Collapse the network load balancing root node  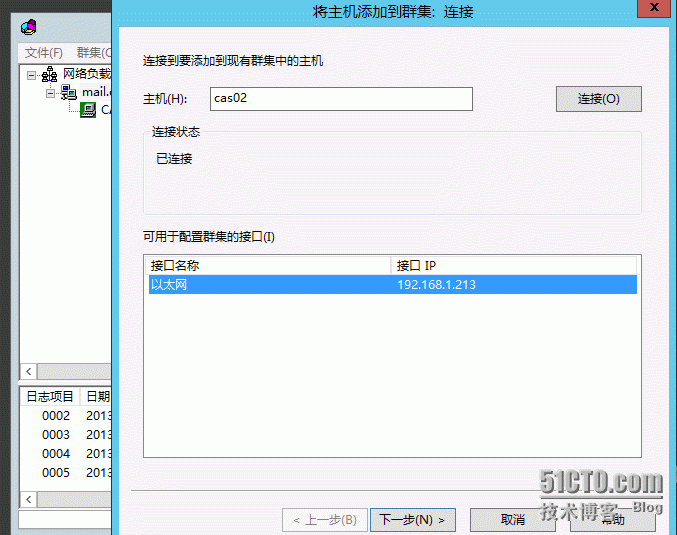pos(31,75)
